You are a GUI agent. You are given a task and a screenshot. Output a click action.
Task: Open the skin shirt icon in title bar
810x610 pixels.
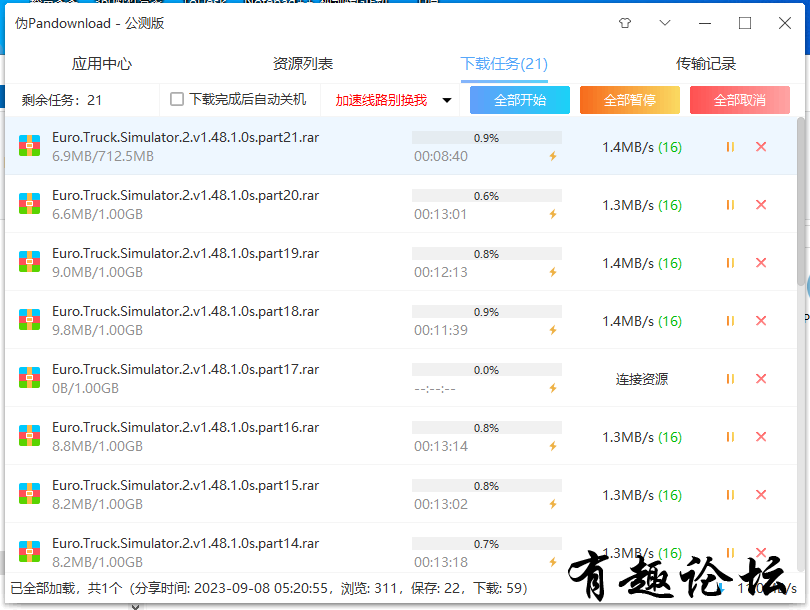625,23
